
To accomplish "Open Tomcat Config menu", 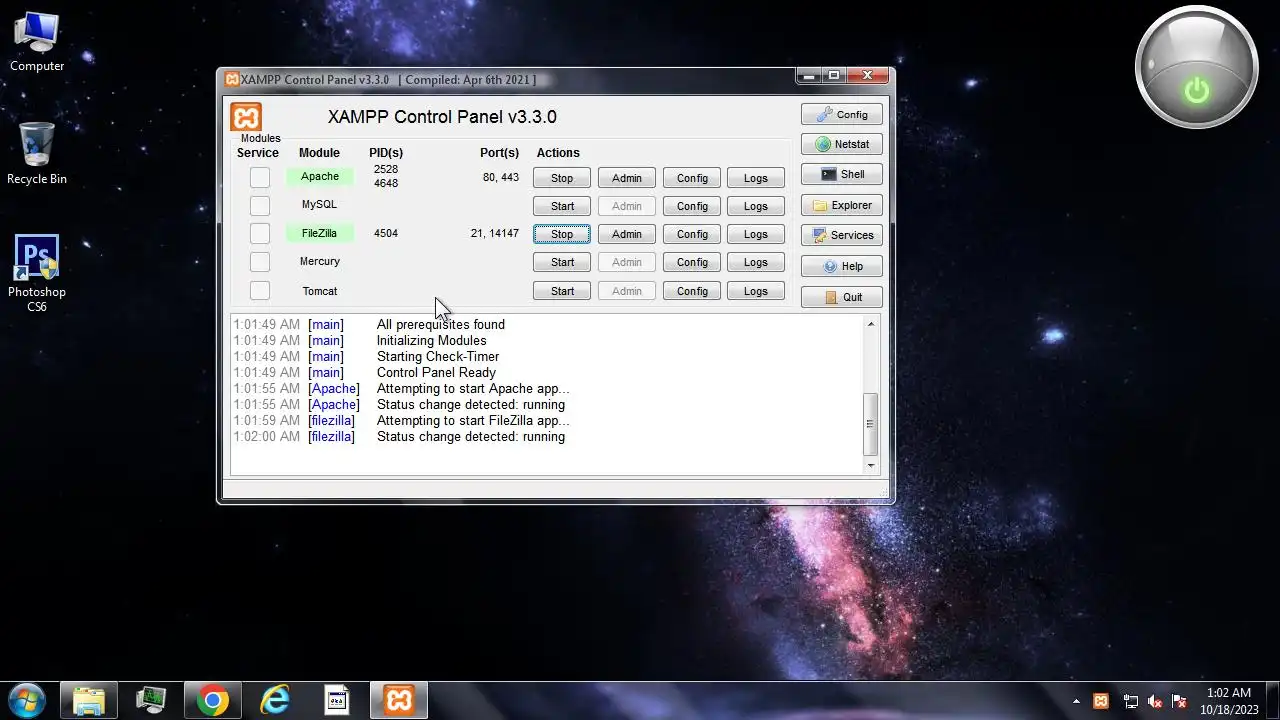I will coord(692,291).
